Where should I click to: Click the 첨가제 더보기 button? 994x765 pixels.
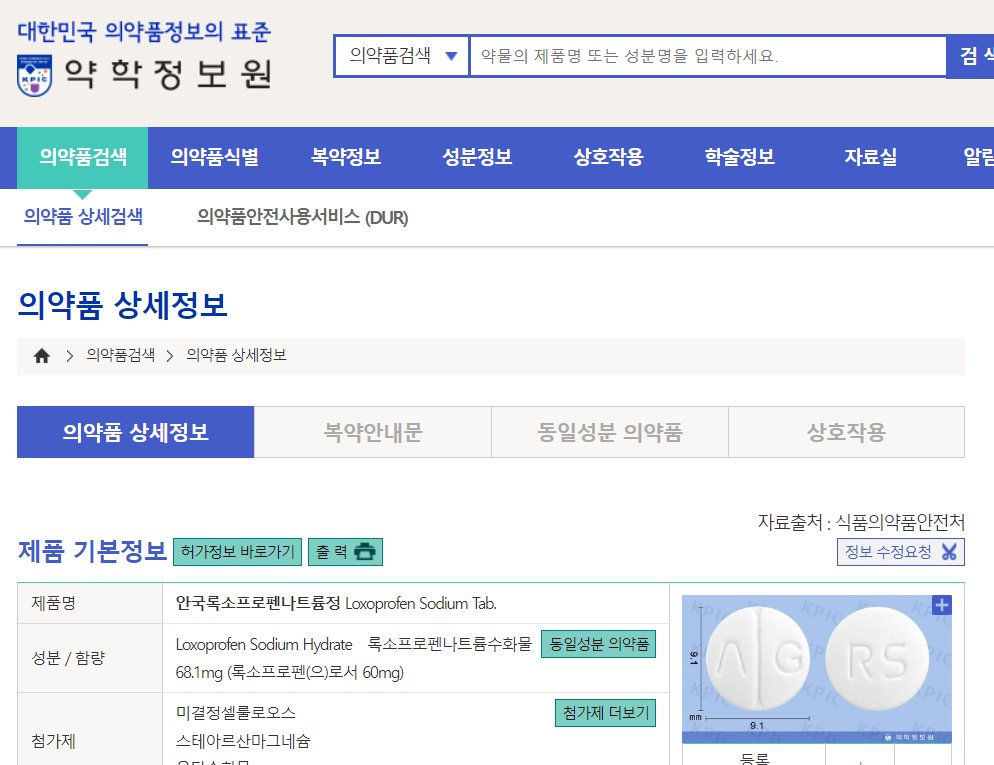tap(605, 713)
